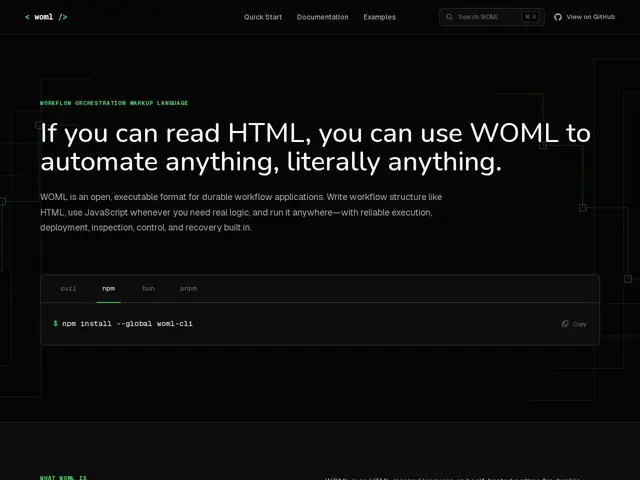Click the npm install --global woml-cli command
The height and width of the screenshot is (480, 640).
pos(127,324)
